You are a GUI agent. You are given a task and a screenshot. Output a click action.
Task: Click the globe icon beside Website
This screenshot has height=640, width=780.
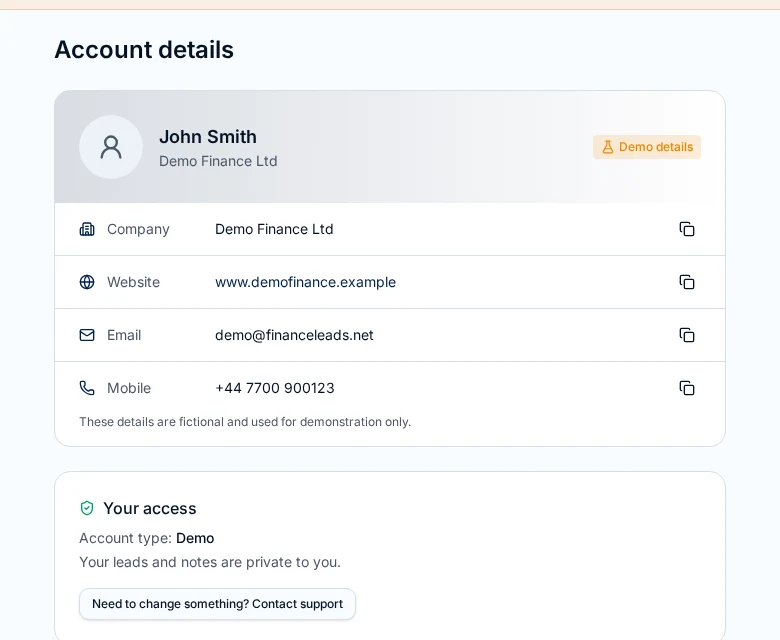(x=87, y=282)
